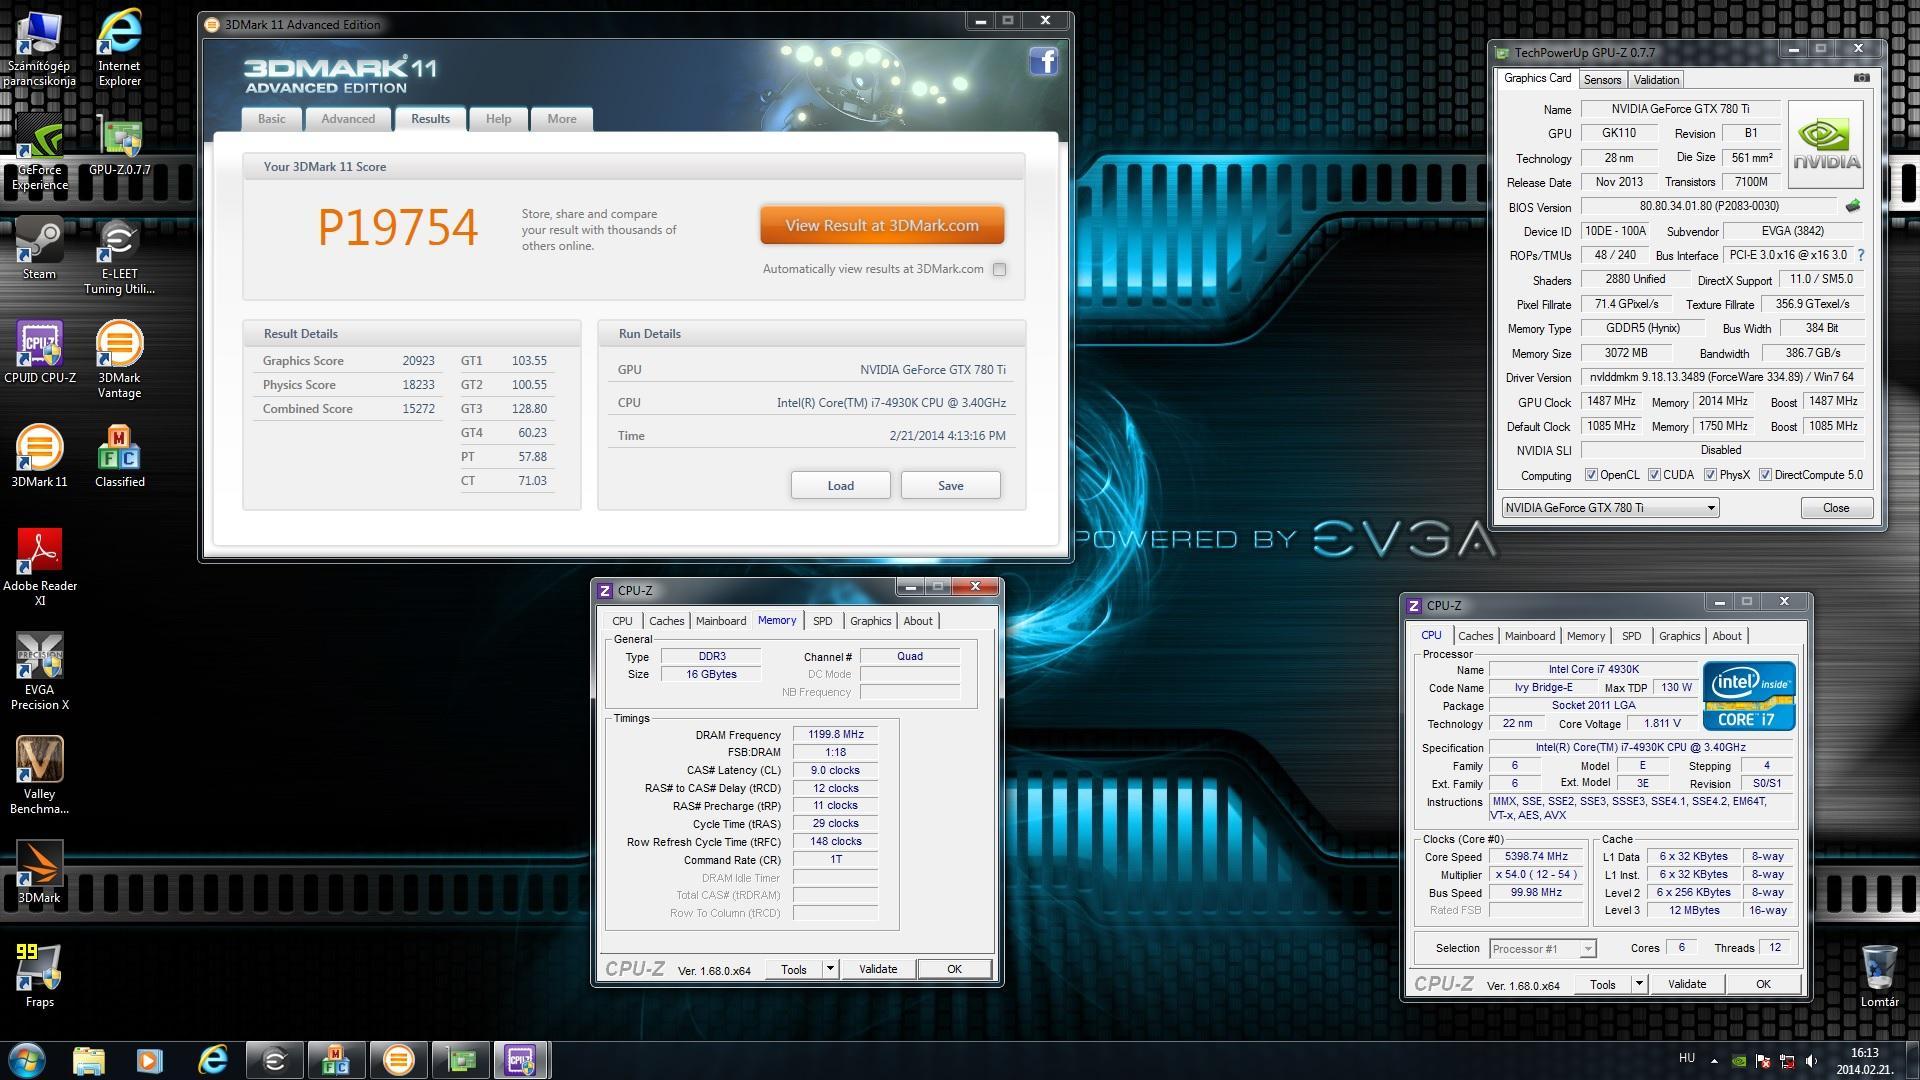Expand the GPU selection dropdown in GPU-Z
Image resolution: width=1920 pixels, height=1080 pixels.
[x=1711, y=508]
